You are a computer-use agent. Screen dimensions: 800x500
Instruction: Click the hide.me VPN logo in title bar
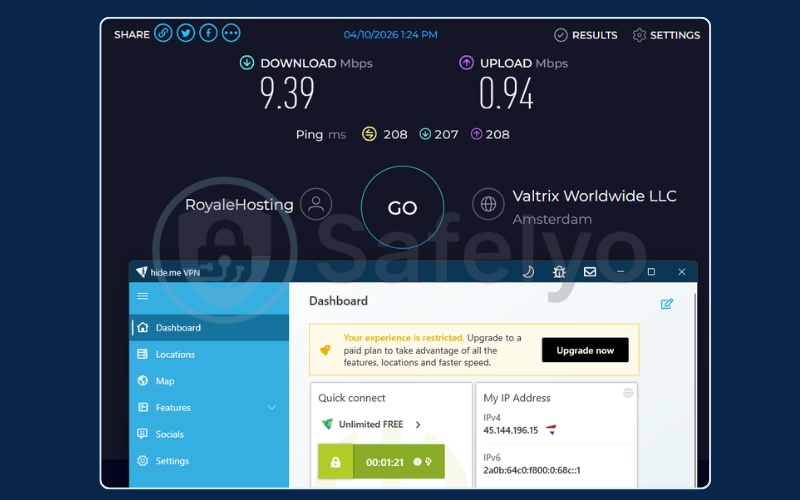(142, 272)
